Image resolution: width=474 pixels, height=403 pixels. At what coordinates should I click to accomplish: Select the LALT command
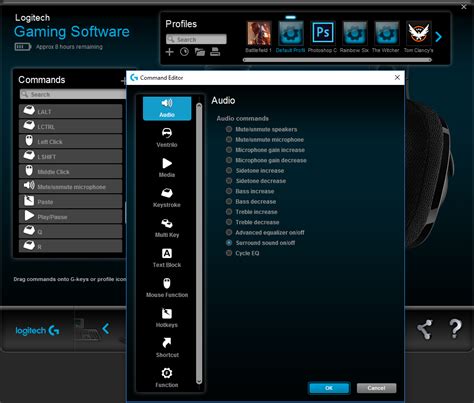click(x=70, y=111)
